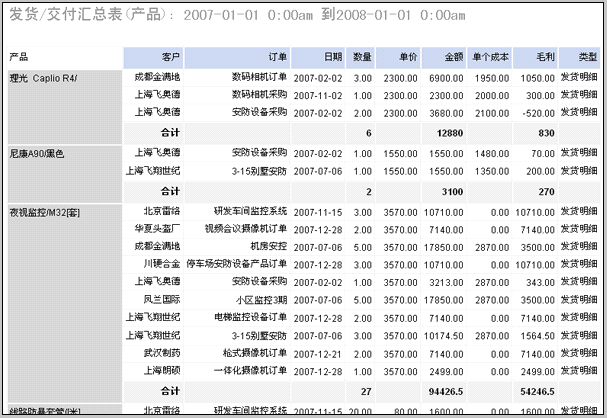Image resolution: width=607 pixels, height=418 pixels.
Task: Click the 金额 column header
Action: tap(452, 57)
